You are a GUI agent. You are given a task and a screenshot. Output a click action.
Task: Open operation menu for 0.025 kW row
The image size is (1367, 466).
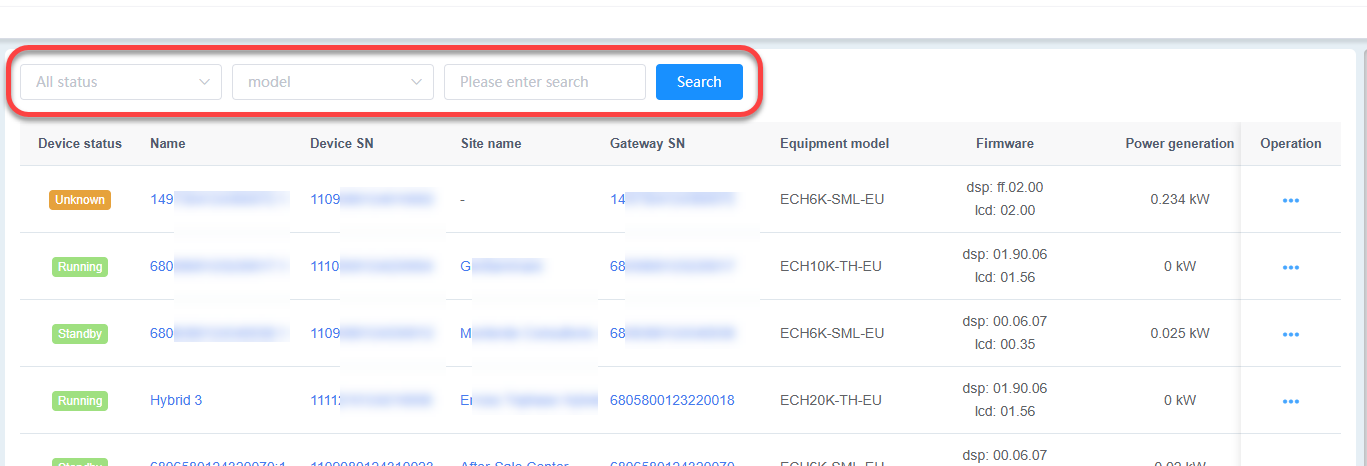coord(1291,334)
